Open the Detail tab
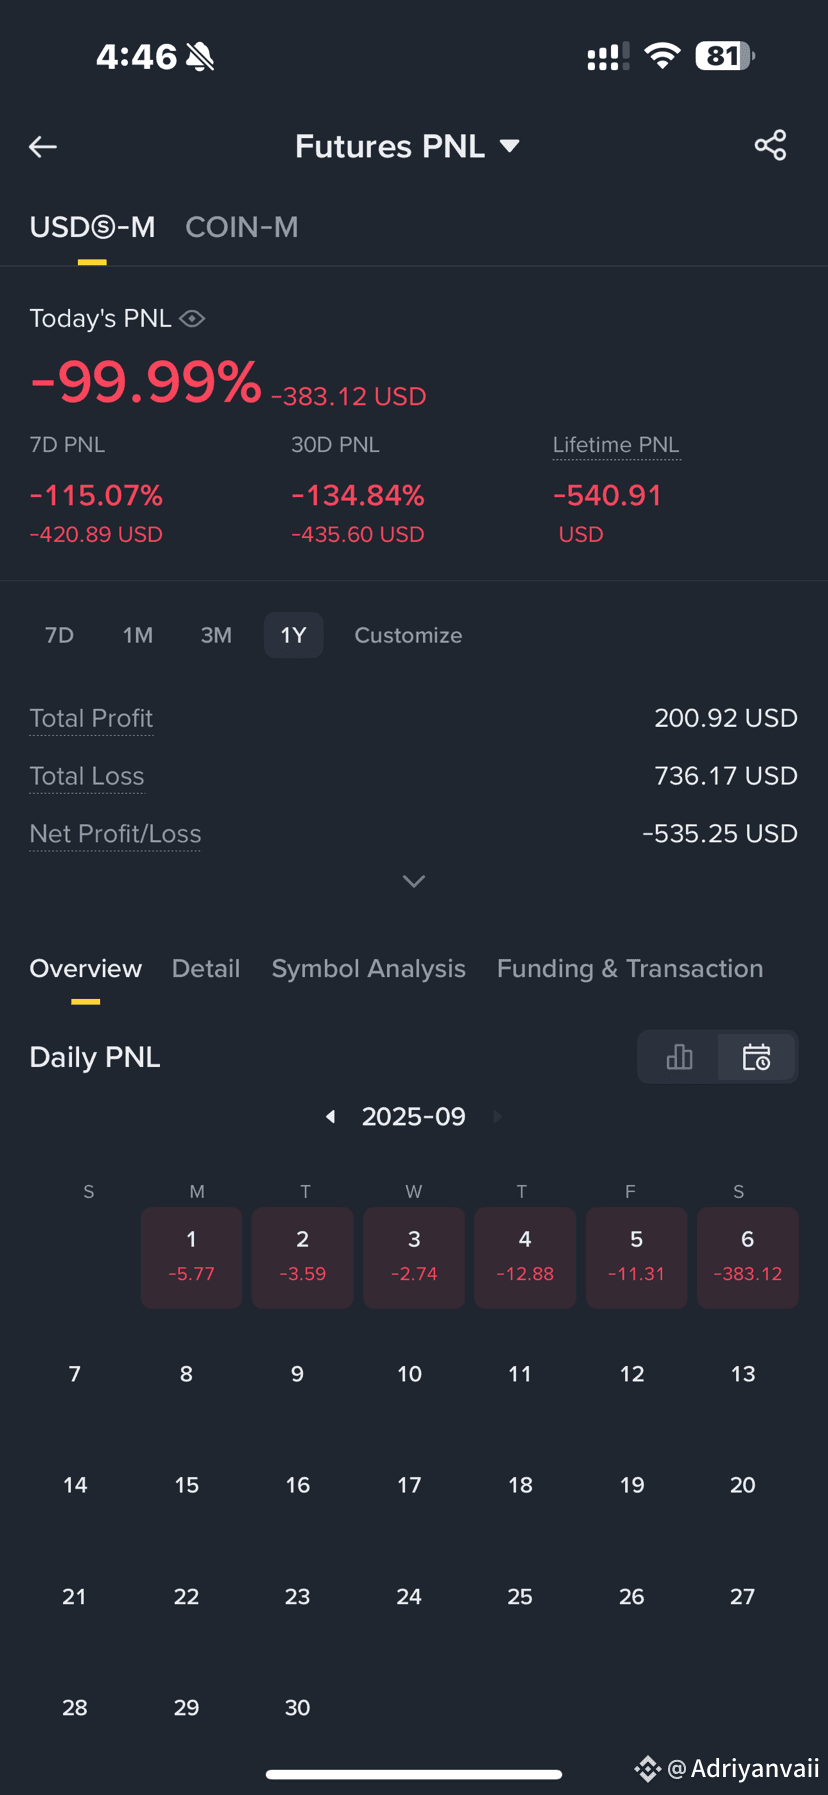 pos(206,968)
